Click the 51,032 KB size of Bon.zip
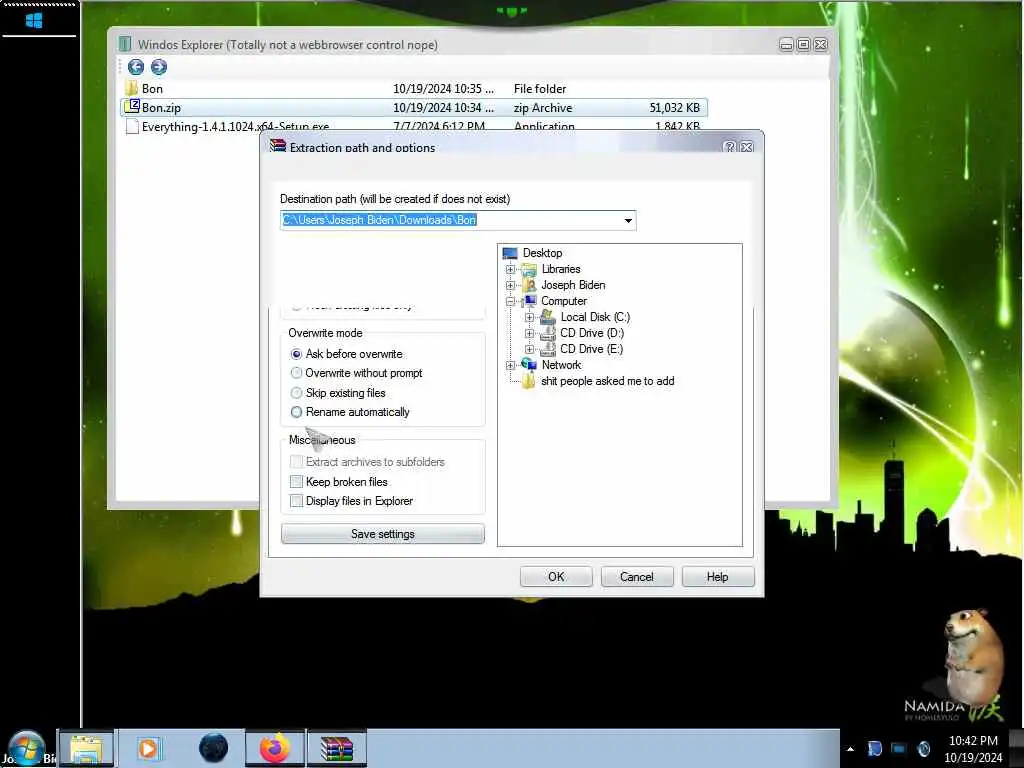Image resolution: width=1024 pixels, height=768 pixels. point(675,108)
